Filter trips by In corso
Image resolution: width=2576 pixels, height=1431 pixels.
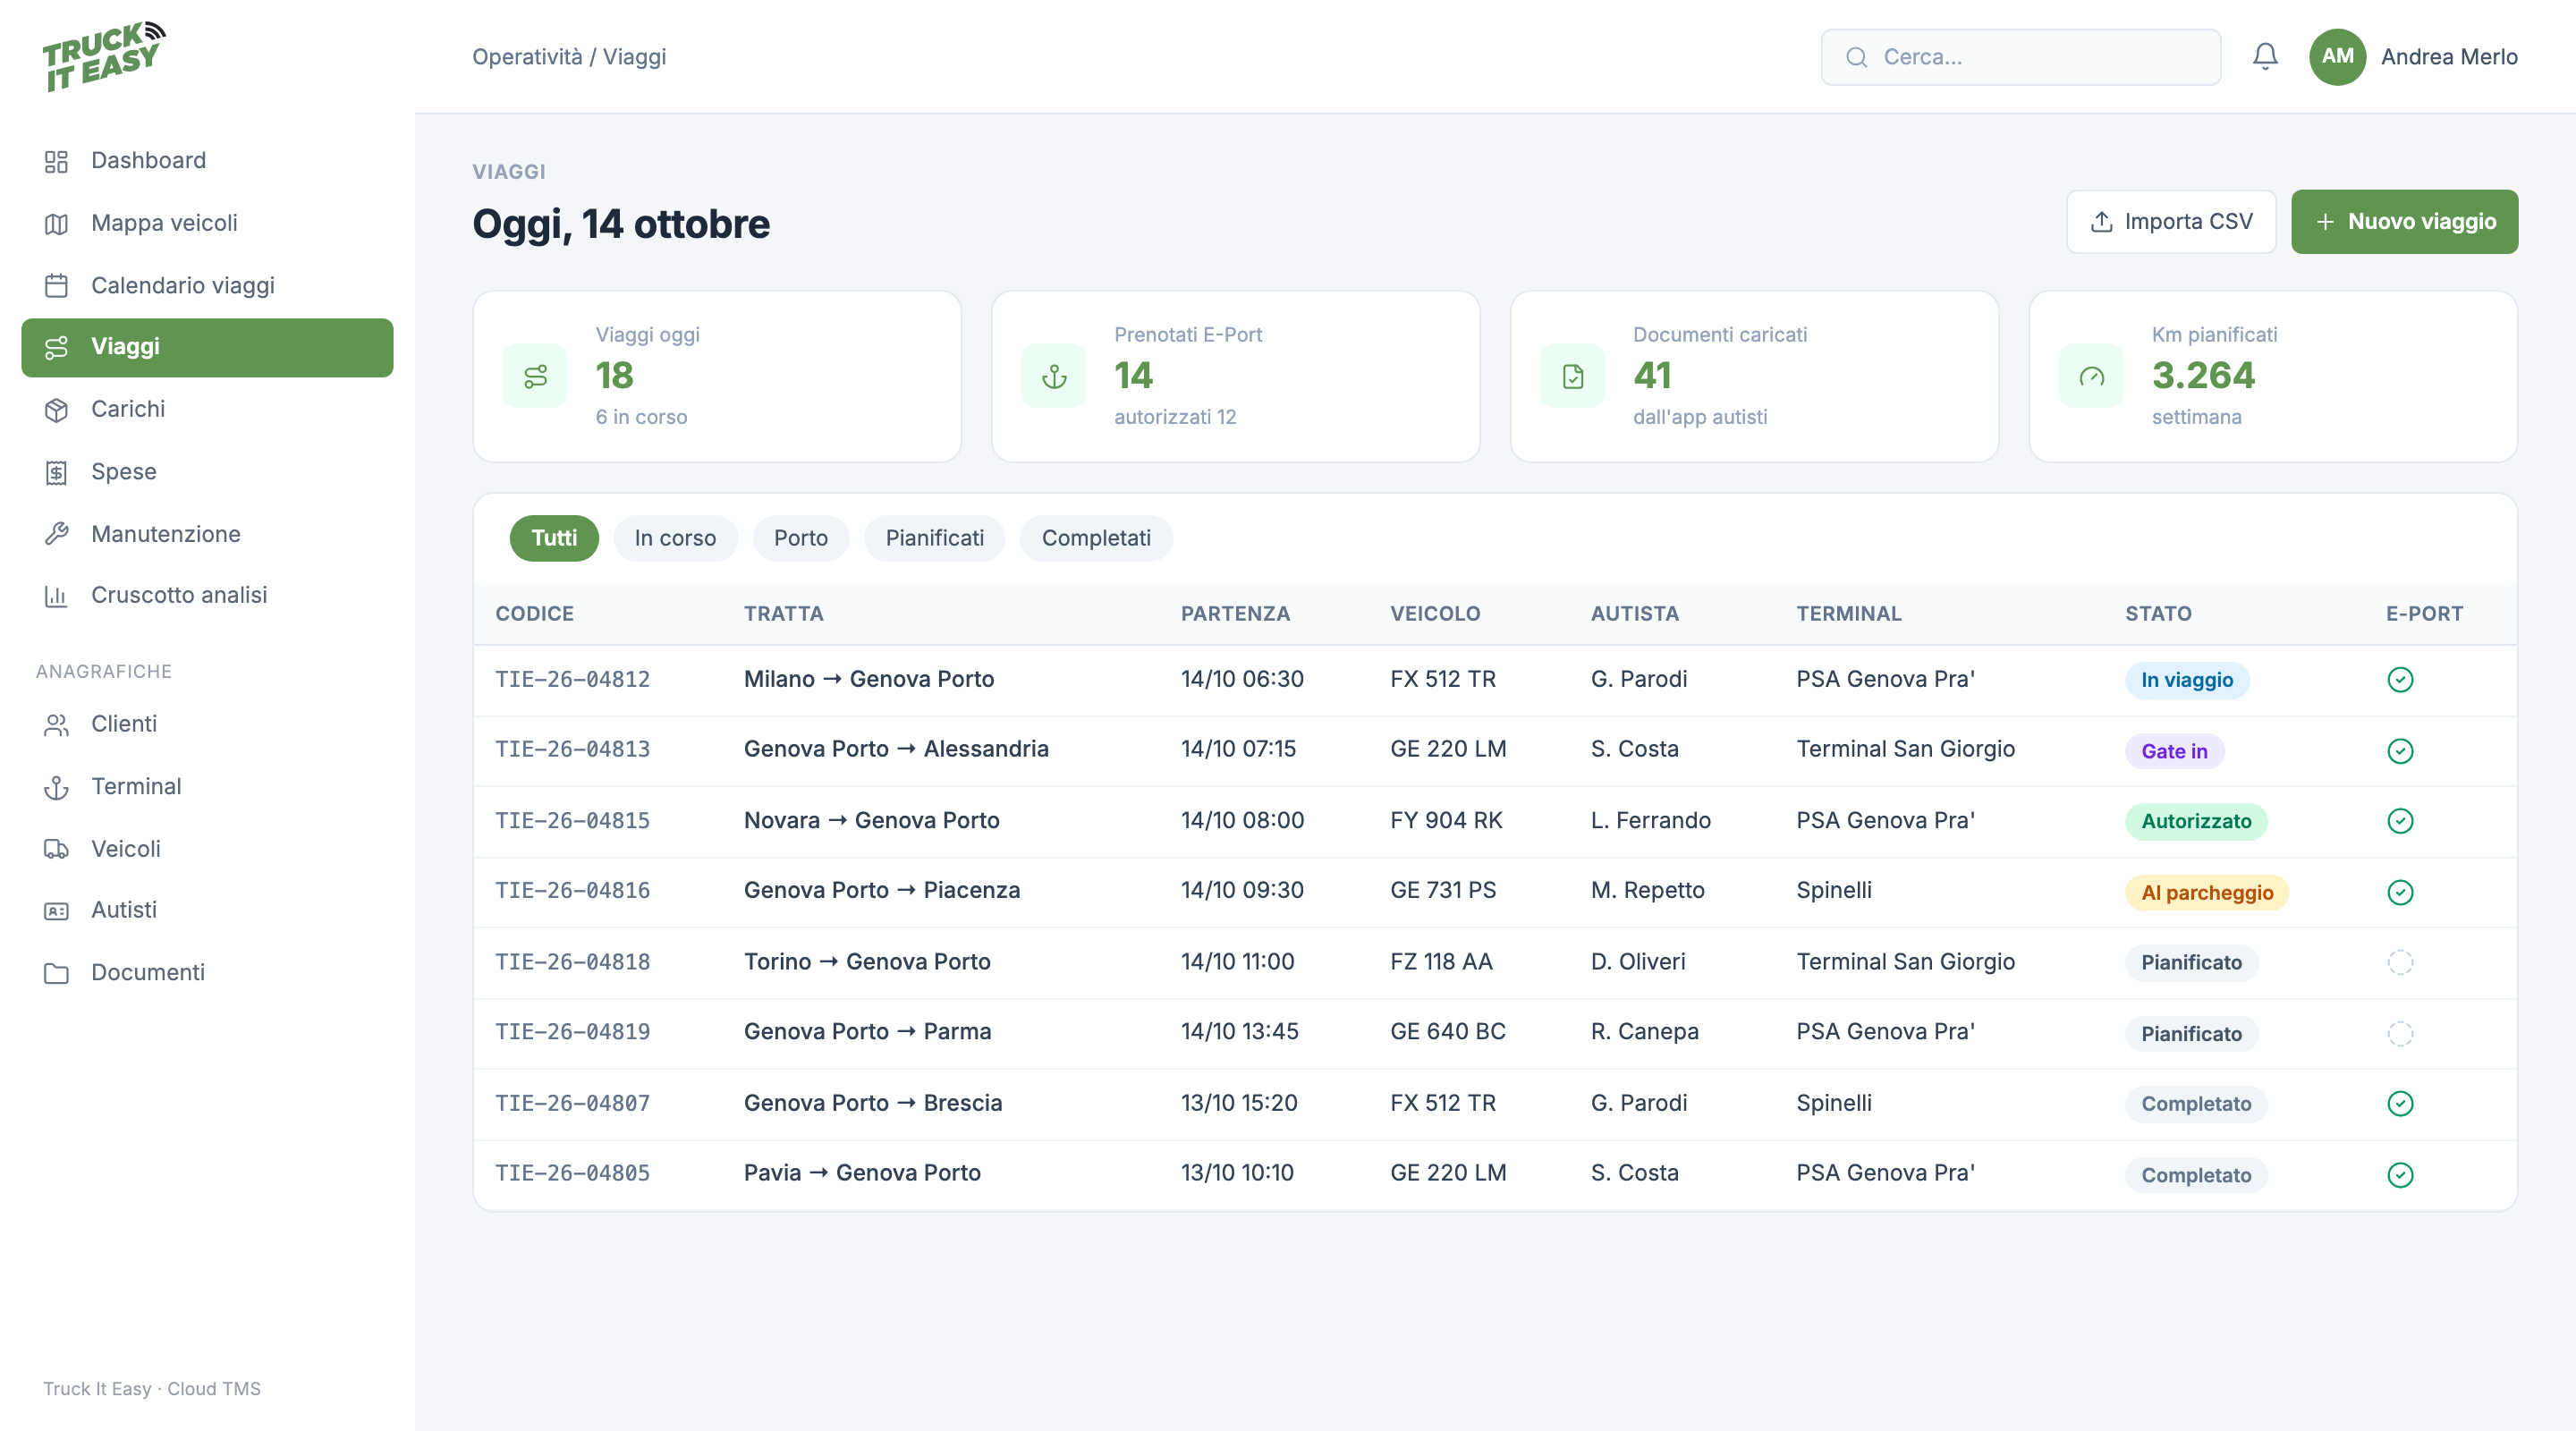click(x=675, y=538)
